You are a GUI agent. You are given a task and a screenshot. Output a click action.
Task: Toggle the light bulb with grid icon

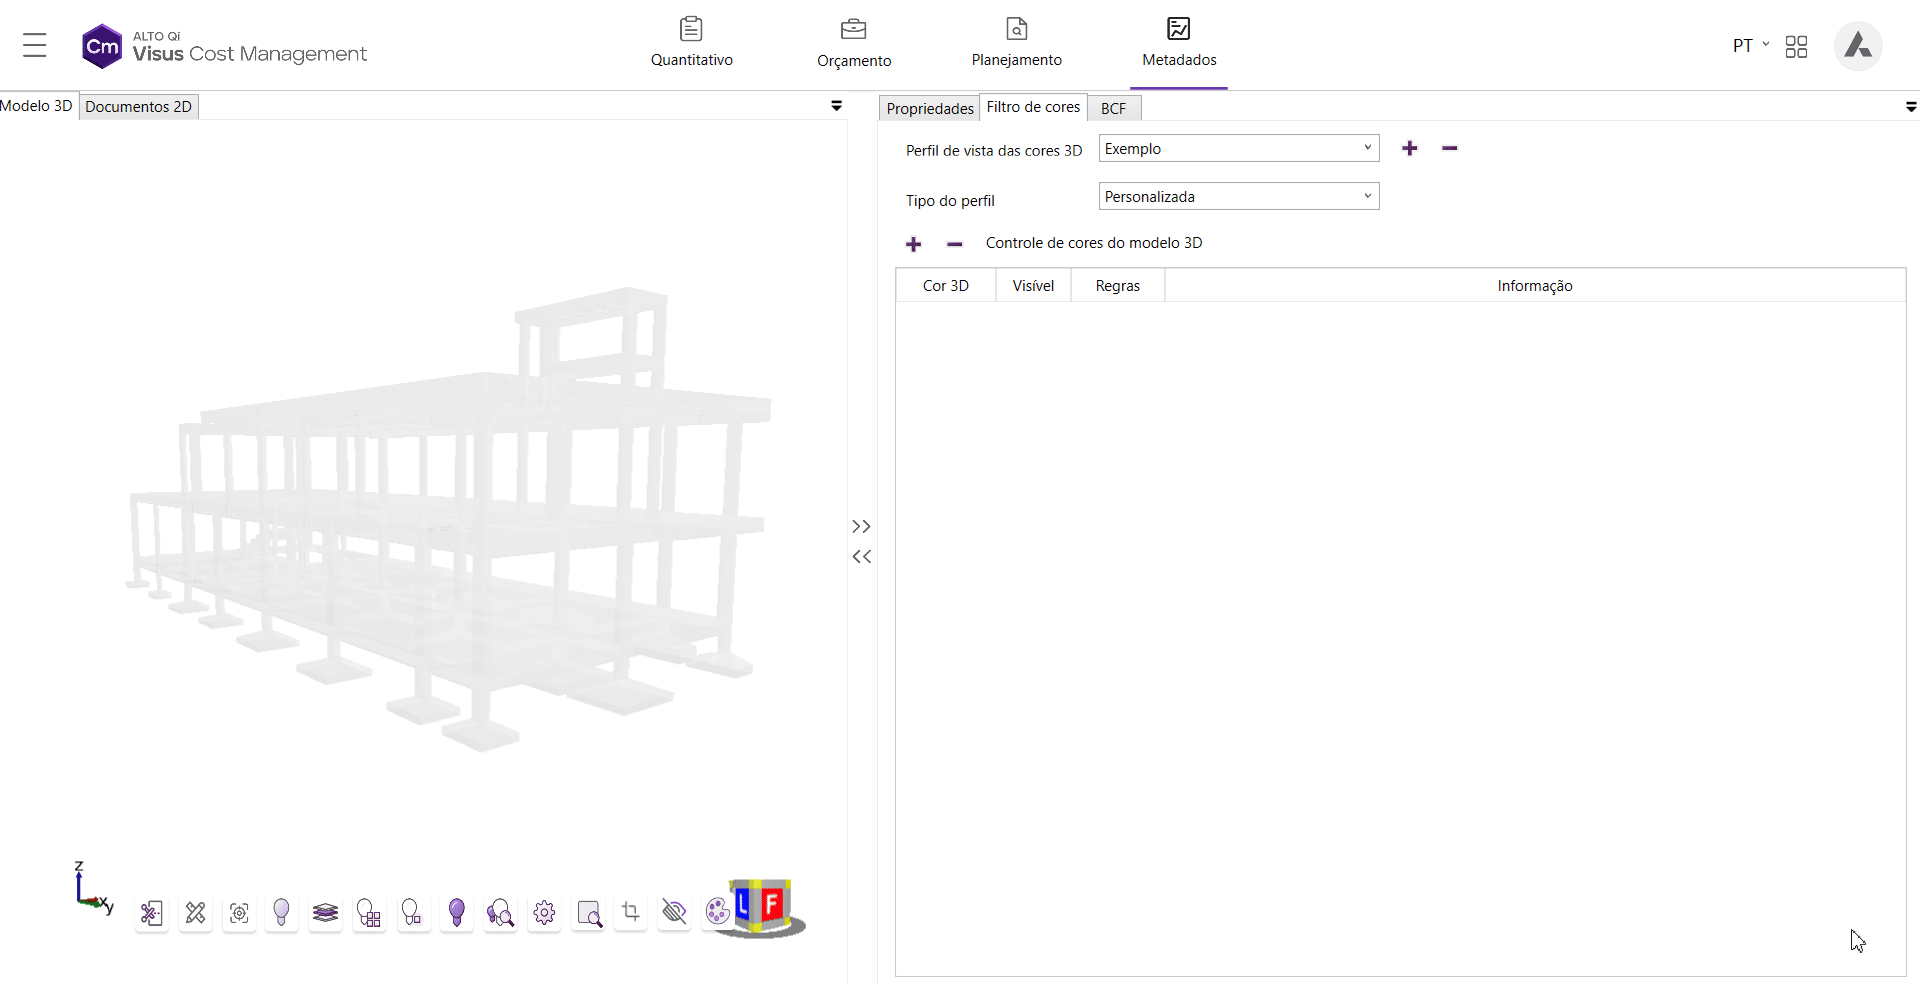click(x=369, y=913)
